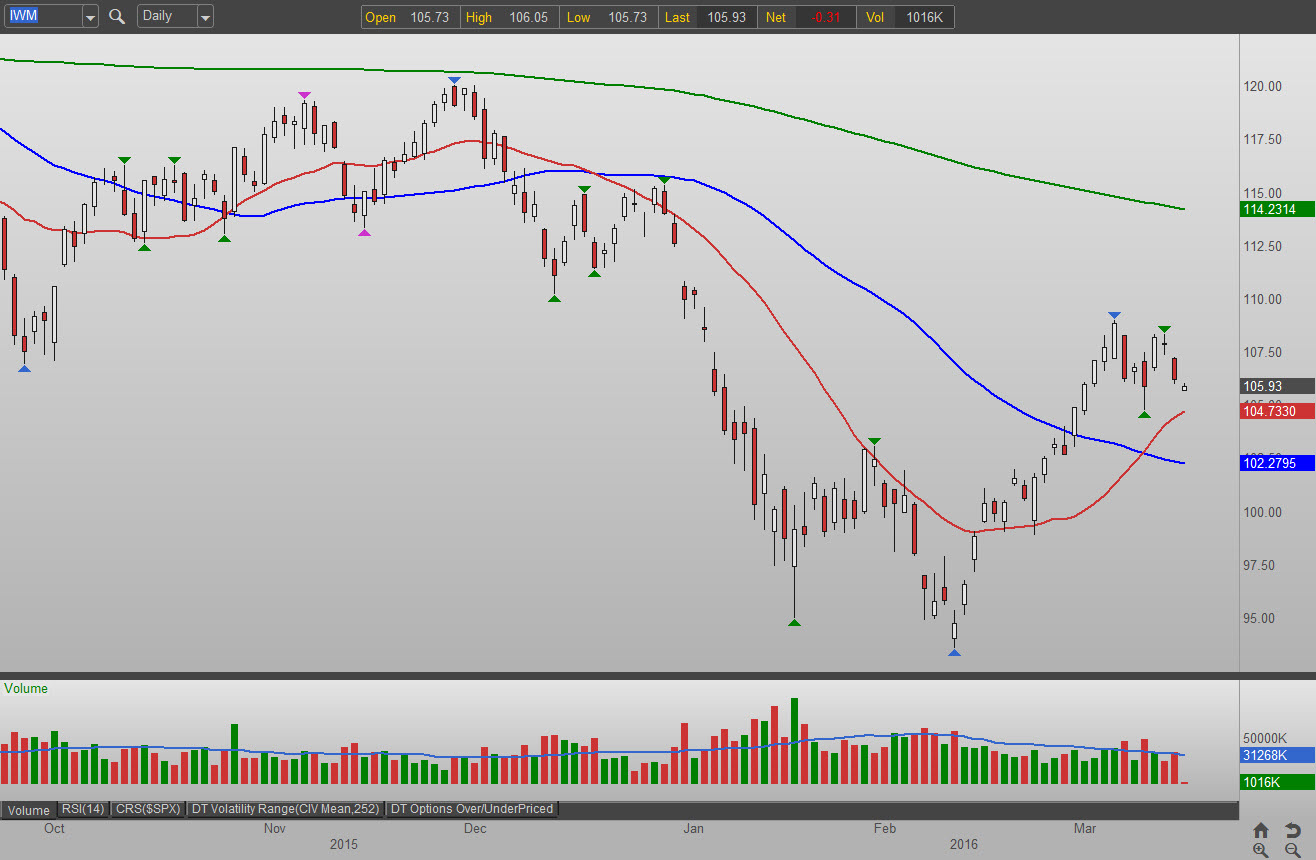Screen dimensions: 1316x860
Task: Click the blue pivot triangle above December high
Action: click(x=454, y=80)
